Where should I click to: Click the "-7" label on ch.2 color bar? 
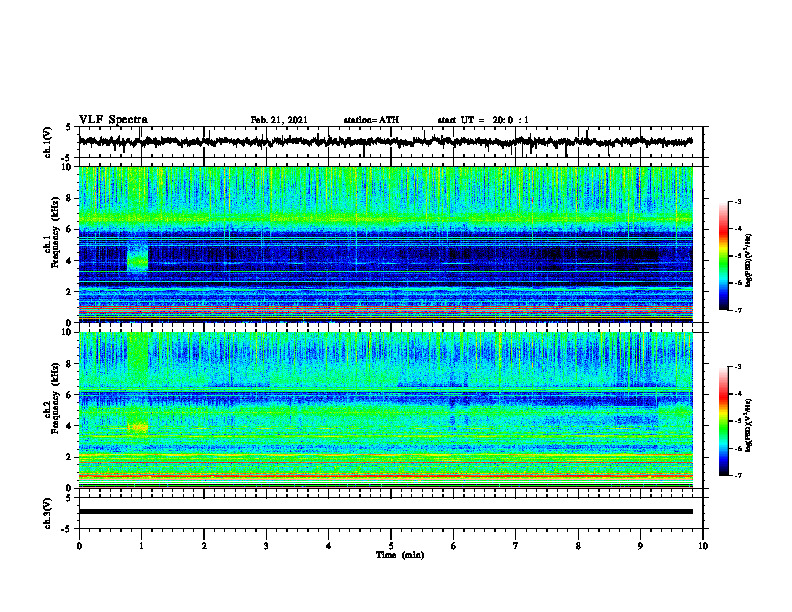coord(737,475)
